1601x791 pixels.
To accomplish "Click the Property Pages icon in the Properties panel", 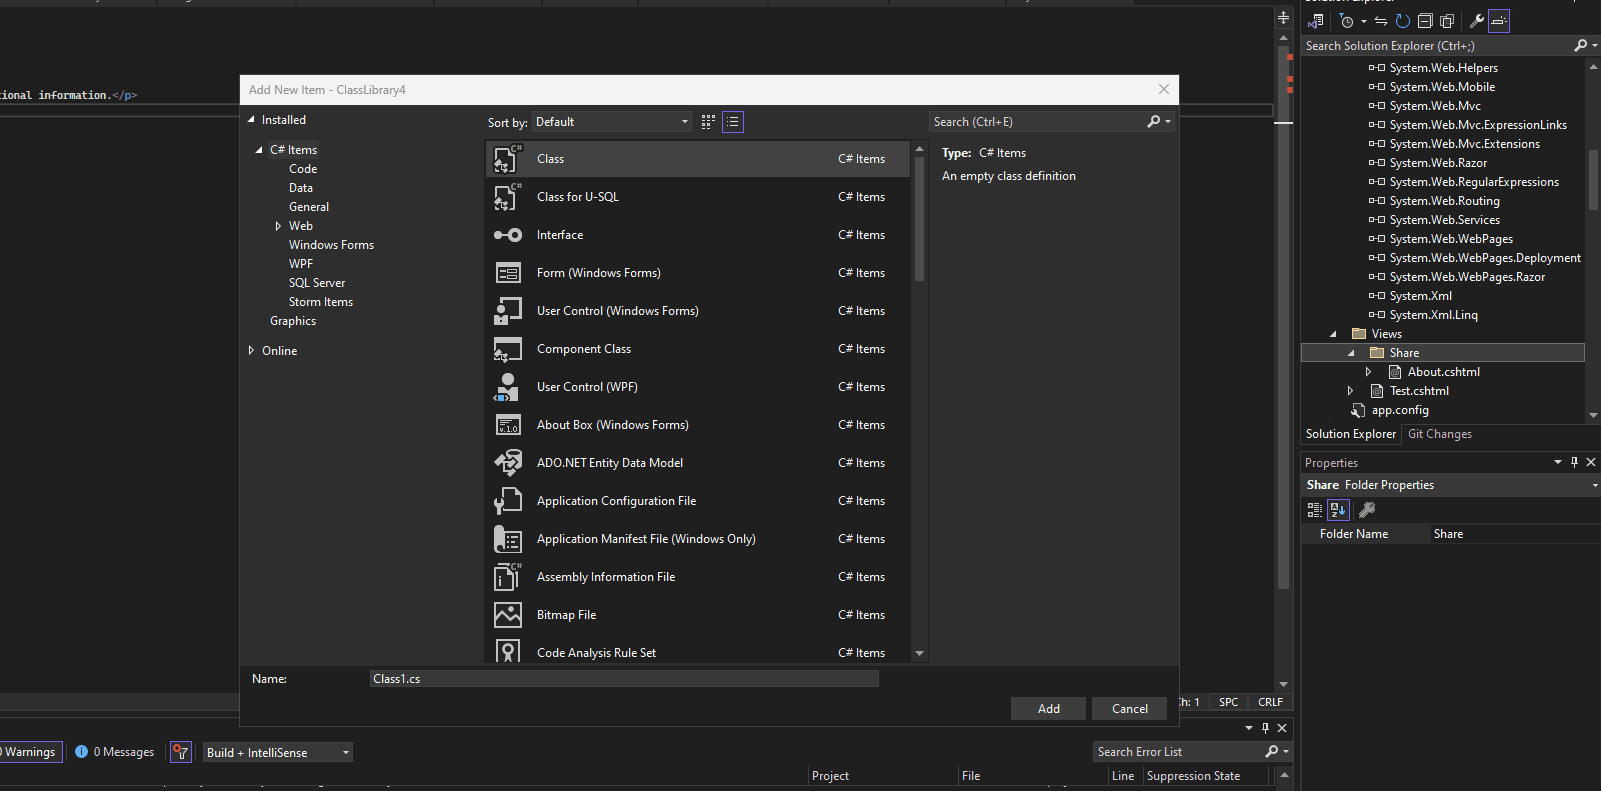I will (x=1367, y=510).
